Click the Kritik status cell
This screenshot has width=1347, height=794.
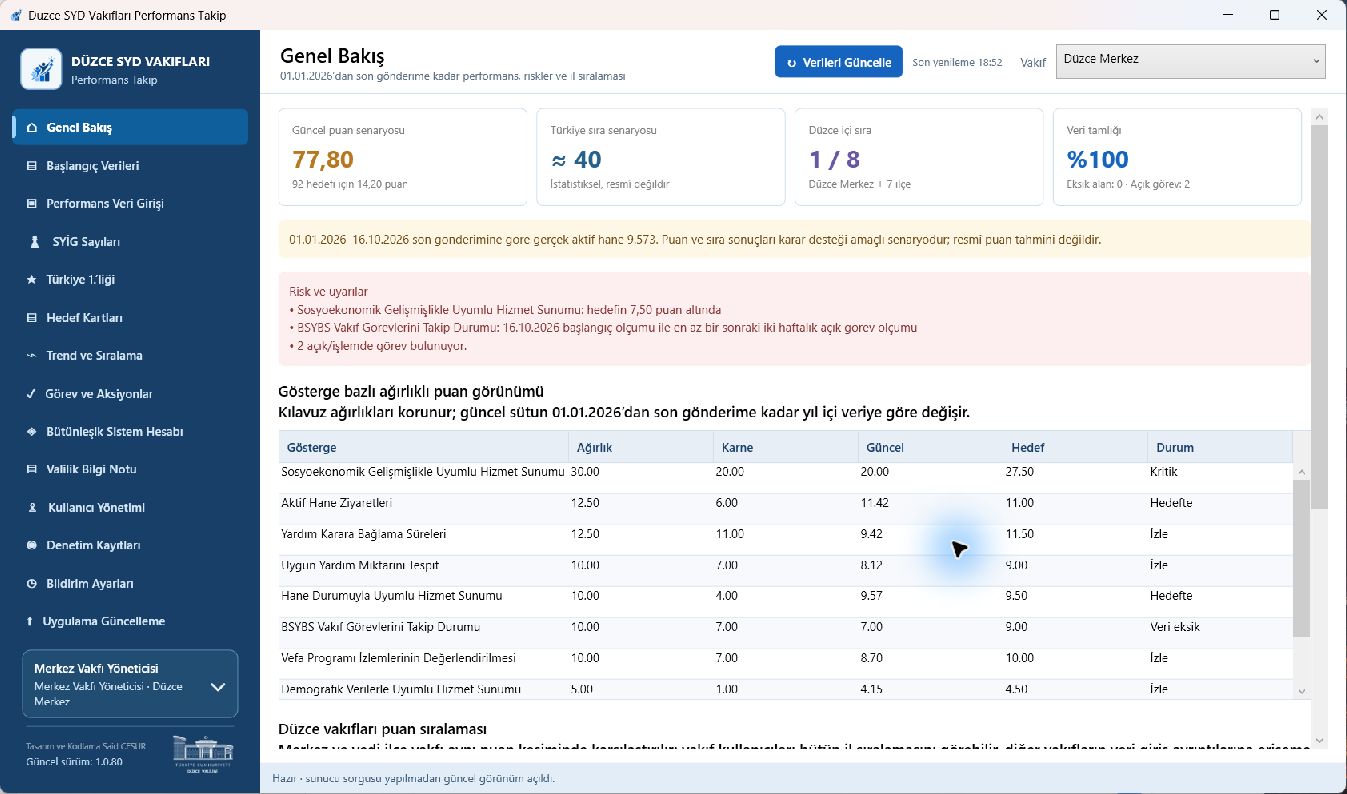click(x=1164, y=472)
